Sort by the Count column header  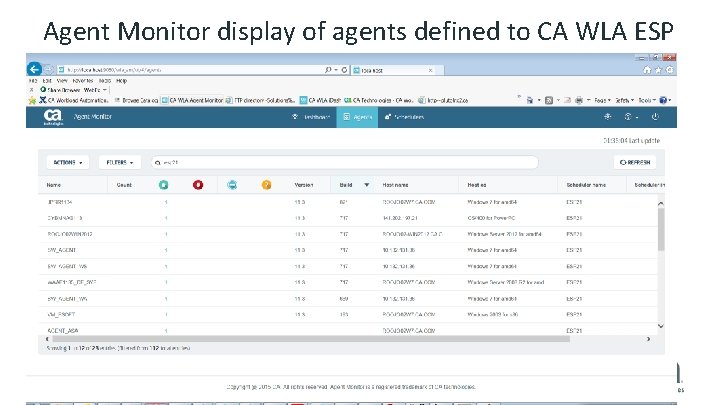(x=124, y=185)
